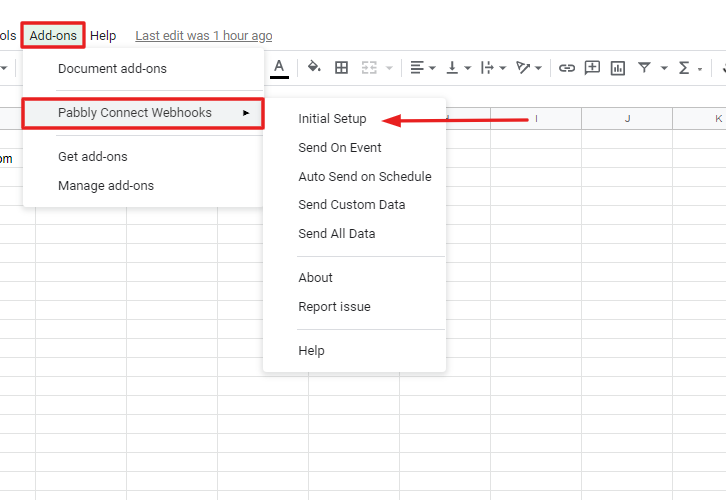
Task: Click the create filter icon
Action: tap(644, 68)
